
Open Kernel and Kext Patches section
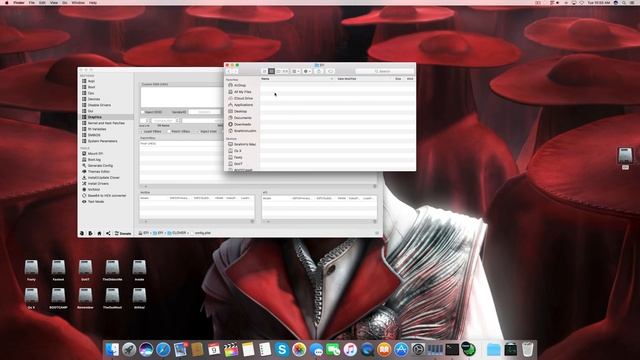pyautogui.click(x=106, y=123)
